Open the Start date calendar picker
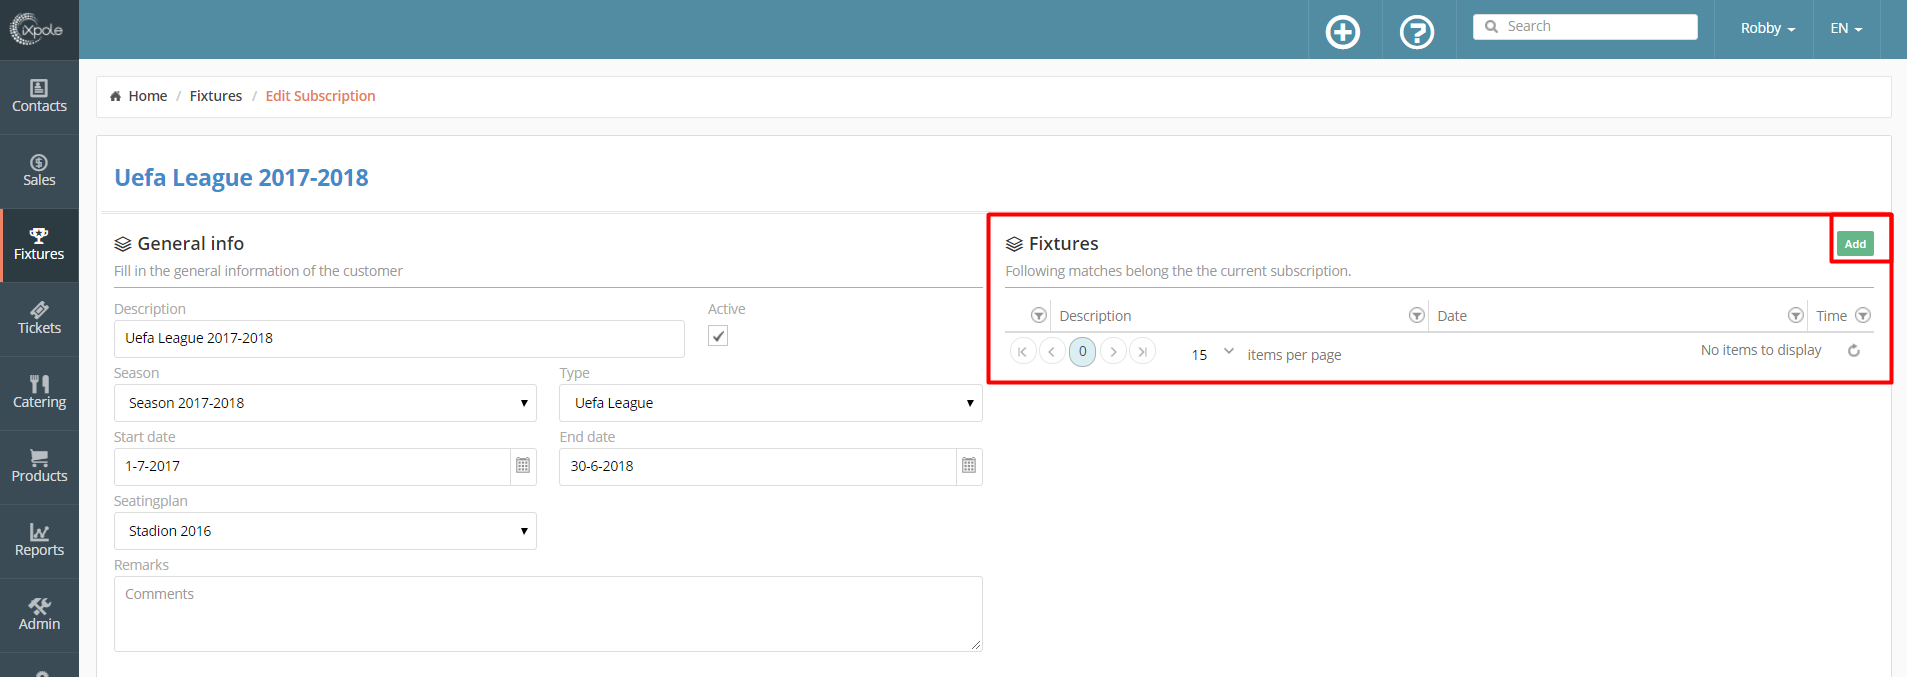1907x677 pixels. click(523, 466)
